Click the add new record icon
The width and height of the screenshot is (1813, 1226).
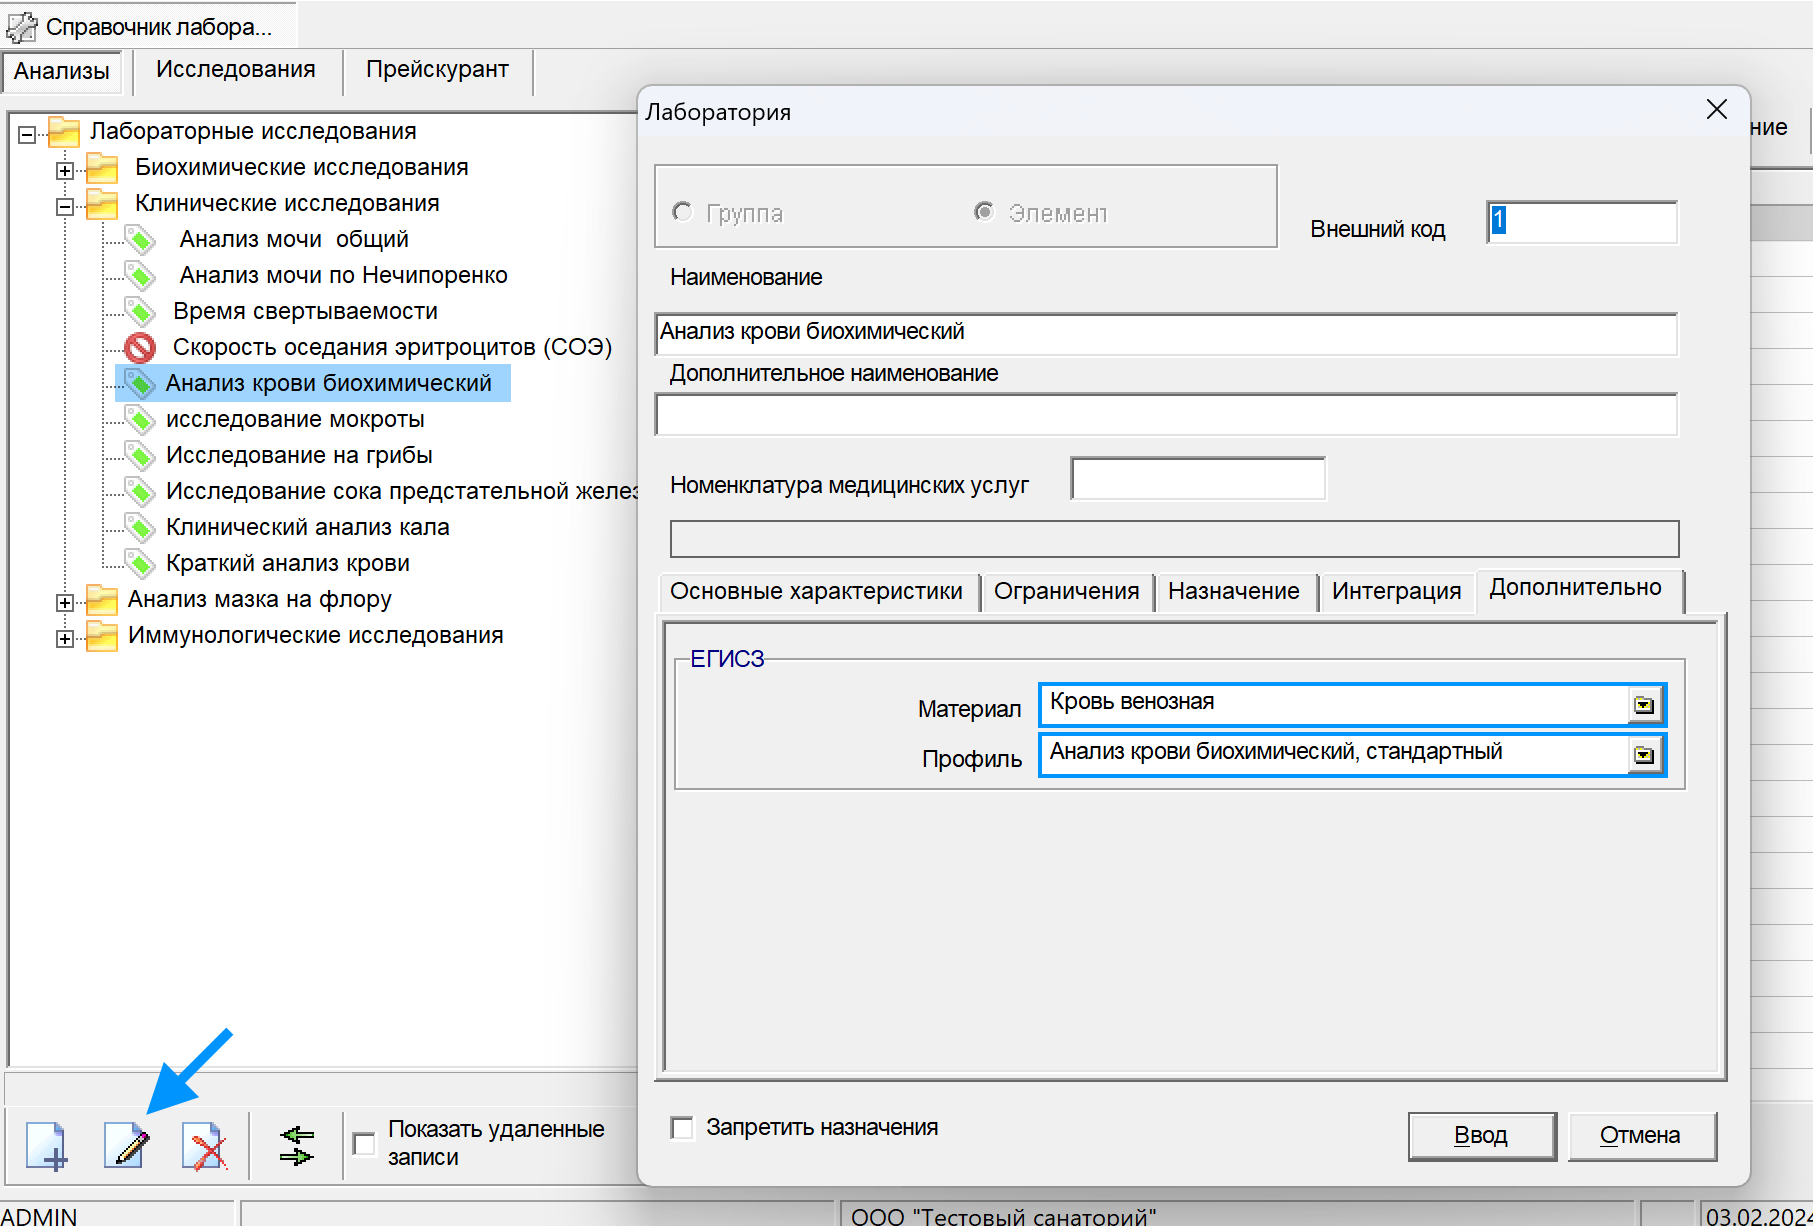point(46,1145)
